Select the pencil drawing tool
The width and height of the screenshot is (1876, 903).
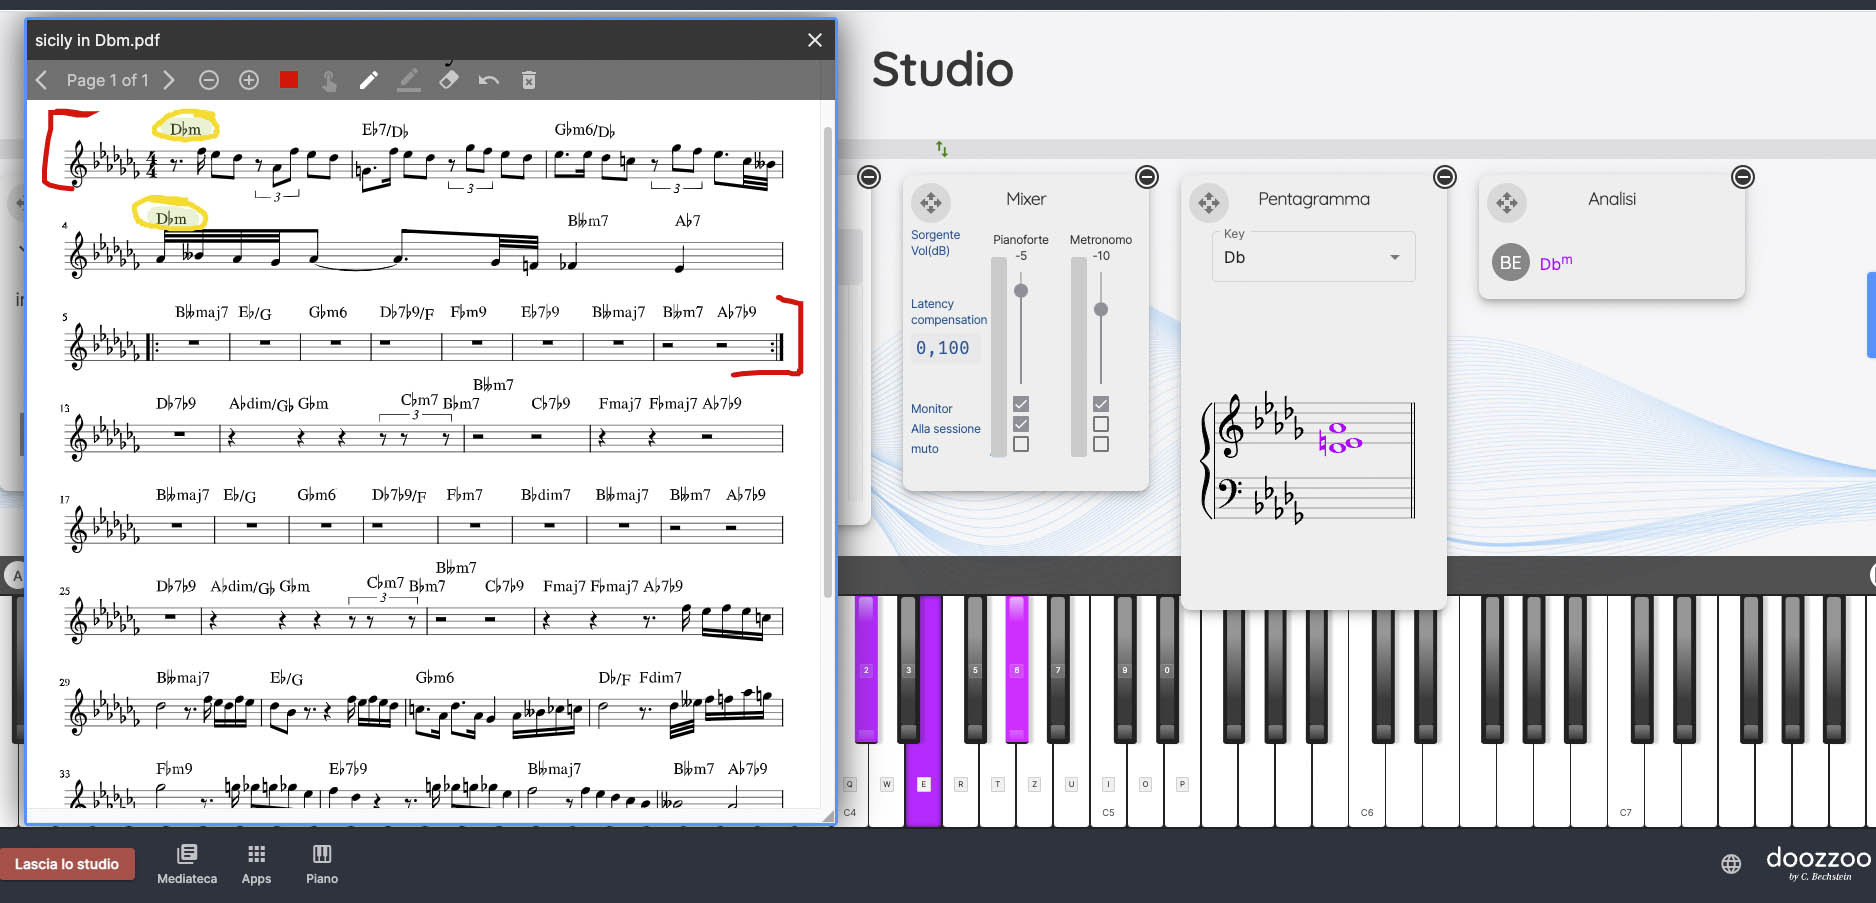(x=369, y=80)
